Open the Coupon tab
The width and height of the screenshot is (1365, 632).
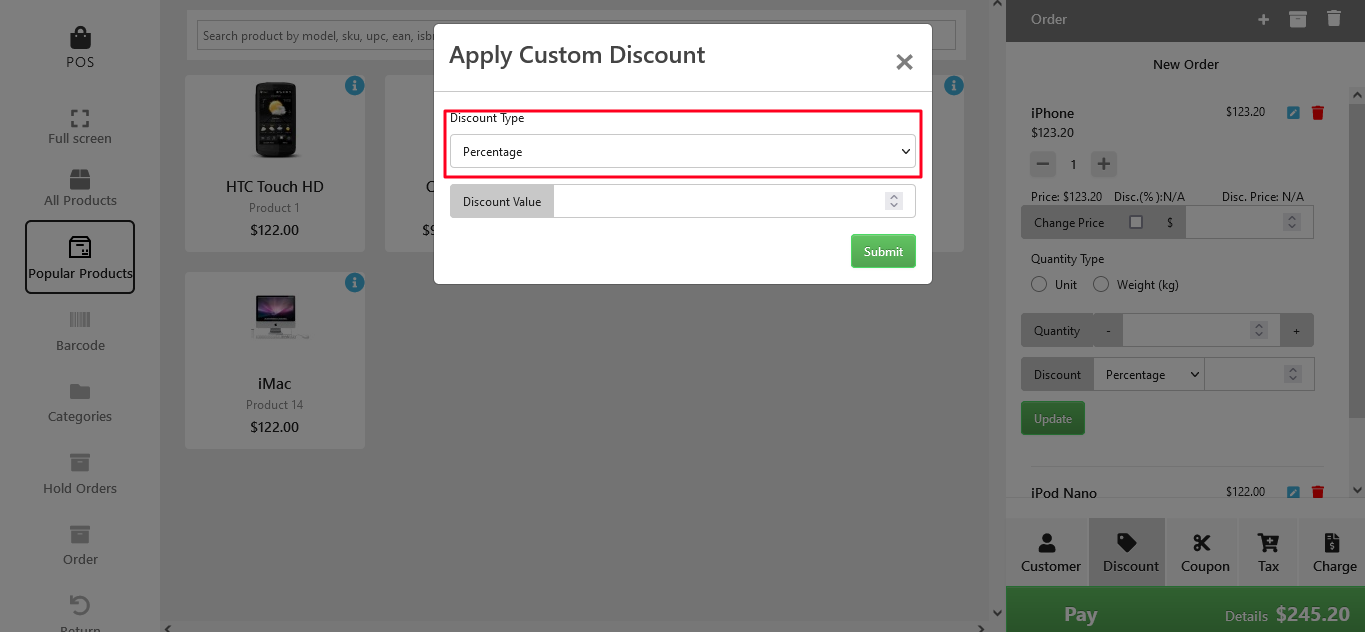point(1204,552)
